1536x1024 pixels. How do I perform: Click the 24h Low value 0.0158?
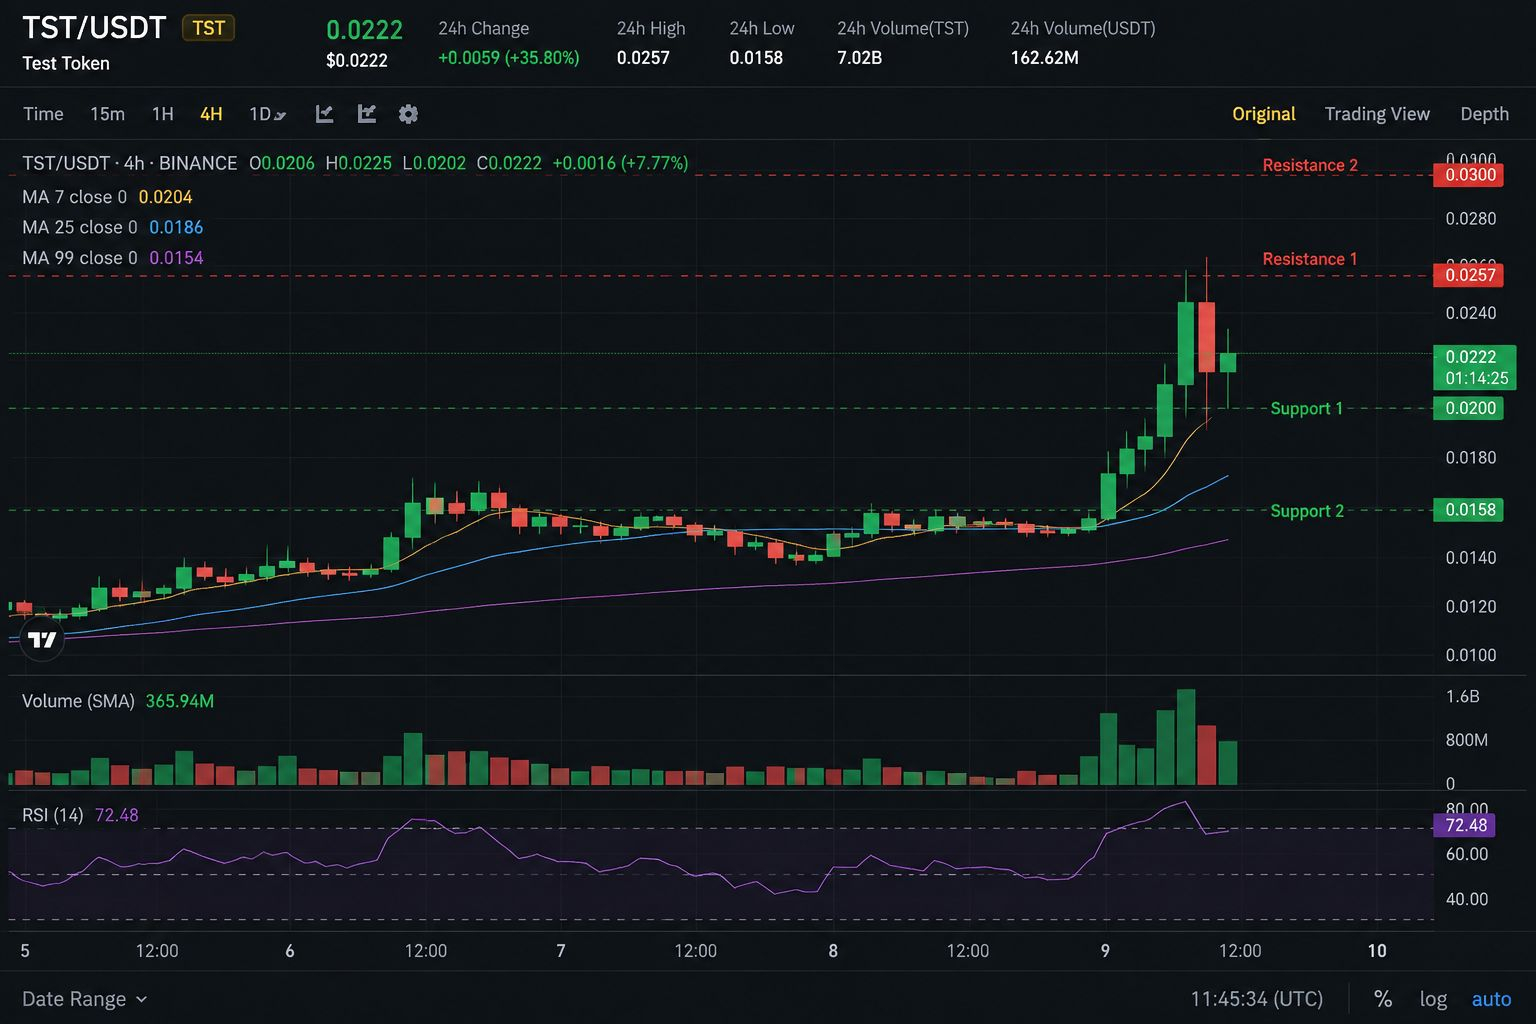pyautogui.click(x=756, y=58)
